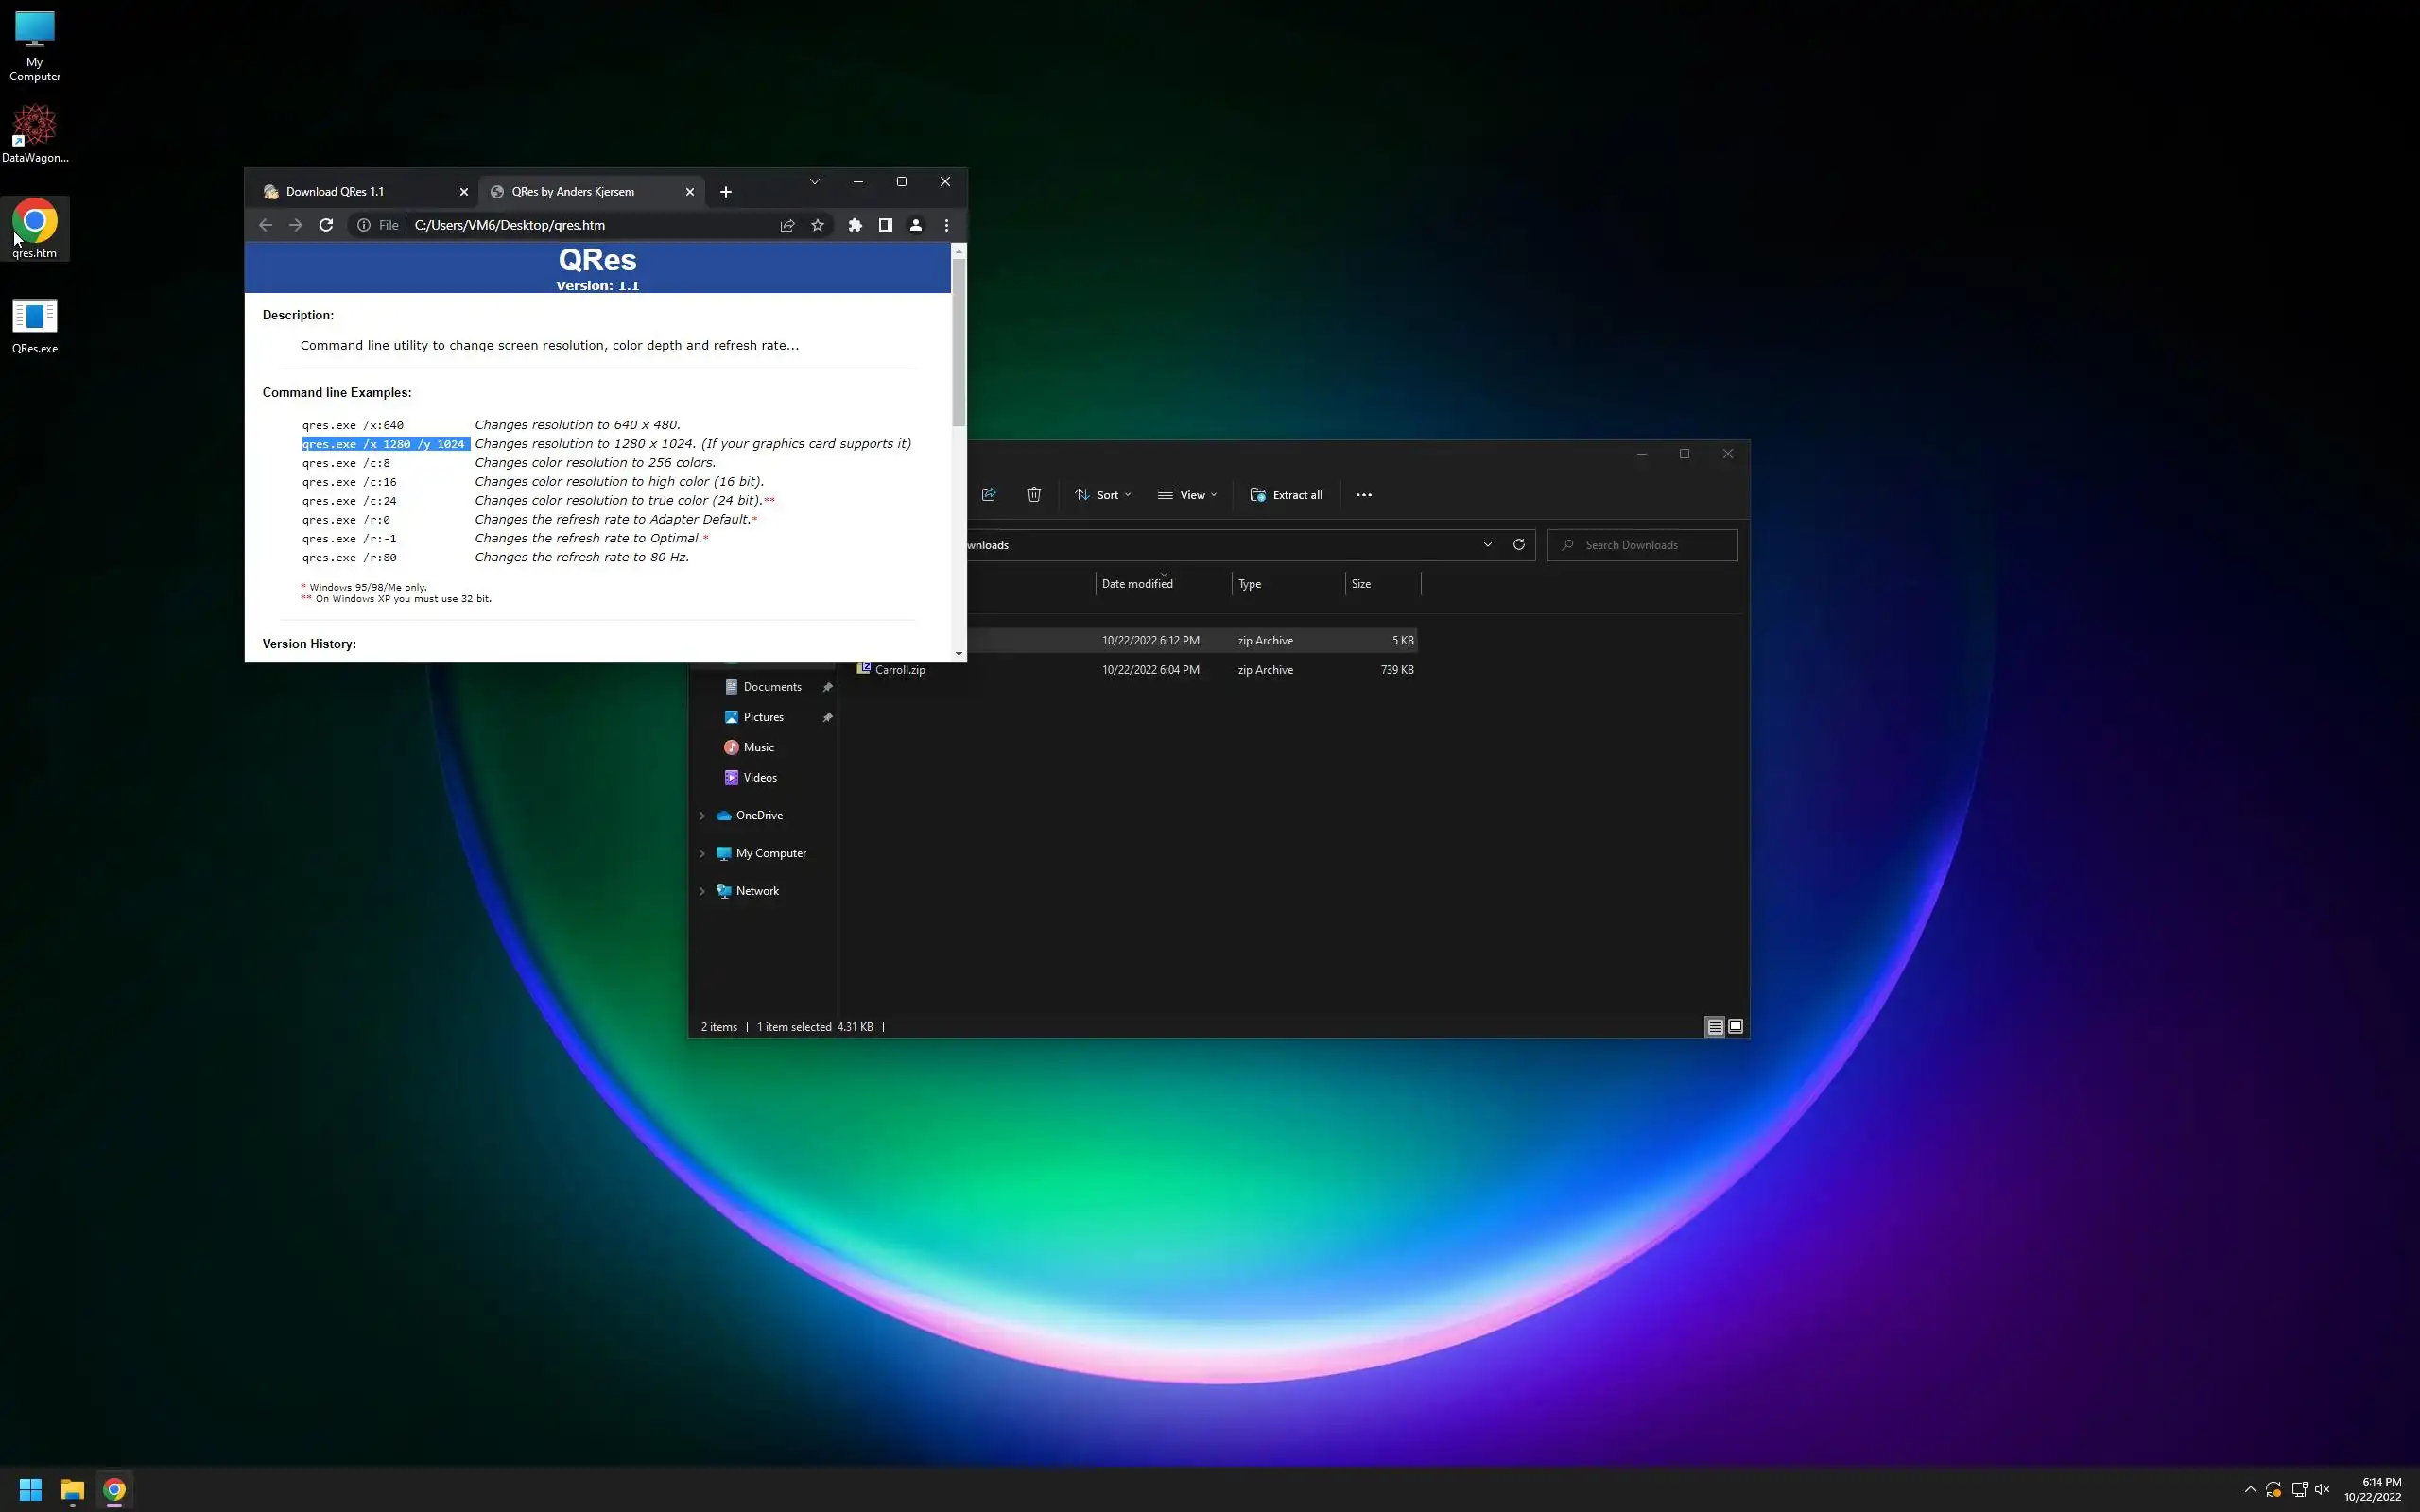Open Chrome extensions puzzle icon
The width and height of the screenshot is (2420, 1512).
coord(855,225)
